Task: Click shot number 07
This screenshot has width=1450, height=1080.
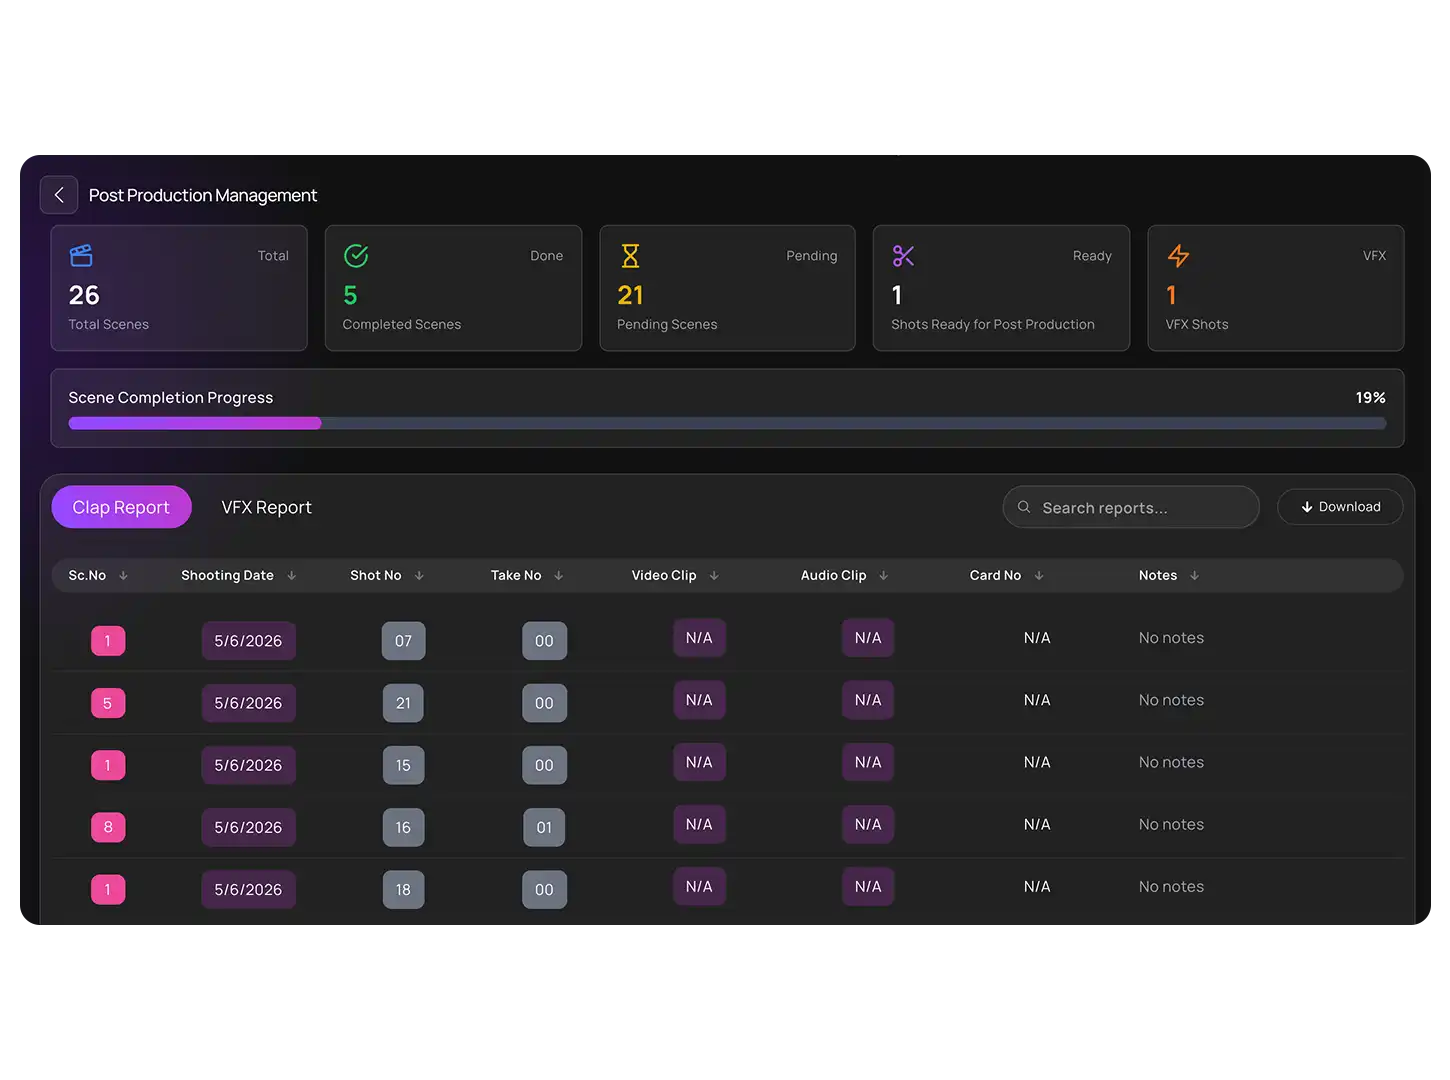Action: (403, 641)
